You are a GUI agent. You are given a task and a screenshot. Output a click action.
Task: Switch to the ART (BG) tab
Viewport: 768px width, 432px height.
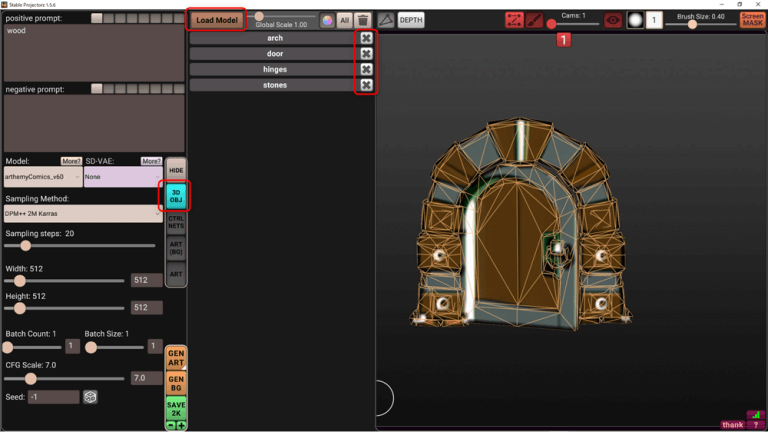pos(176,248)
